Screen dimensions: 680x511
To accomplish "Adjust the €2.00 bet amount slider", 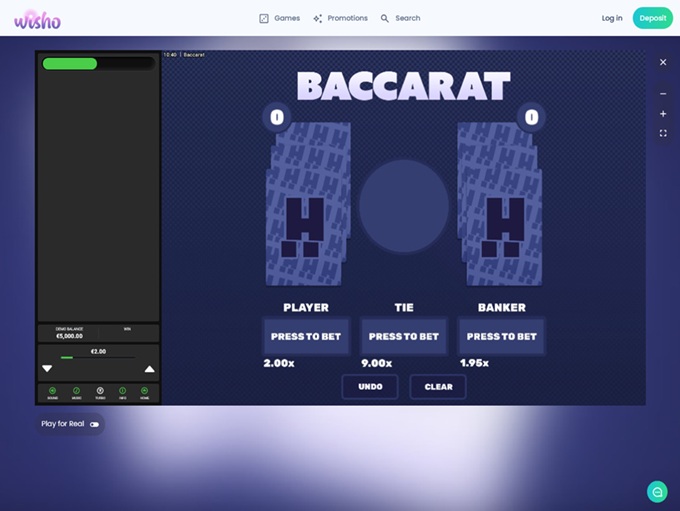I will point(98,357).
